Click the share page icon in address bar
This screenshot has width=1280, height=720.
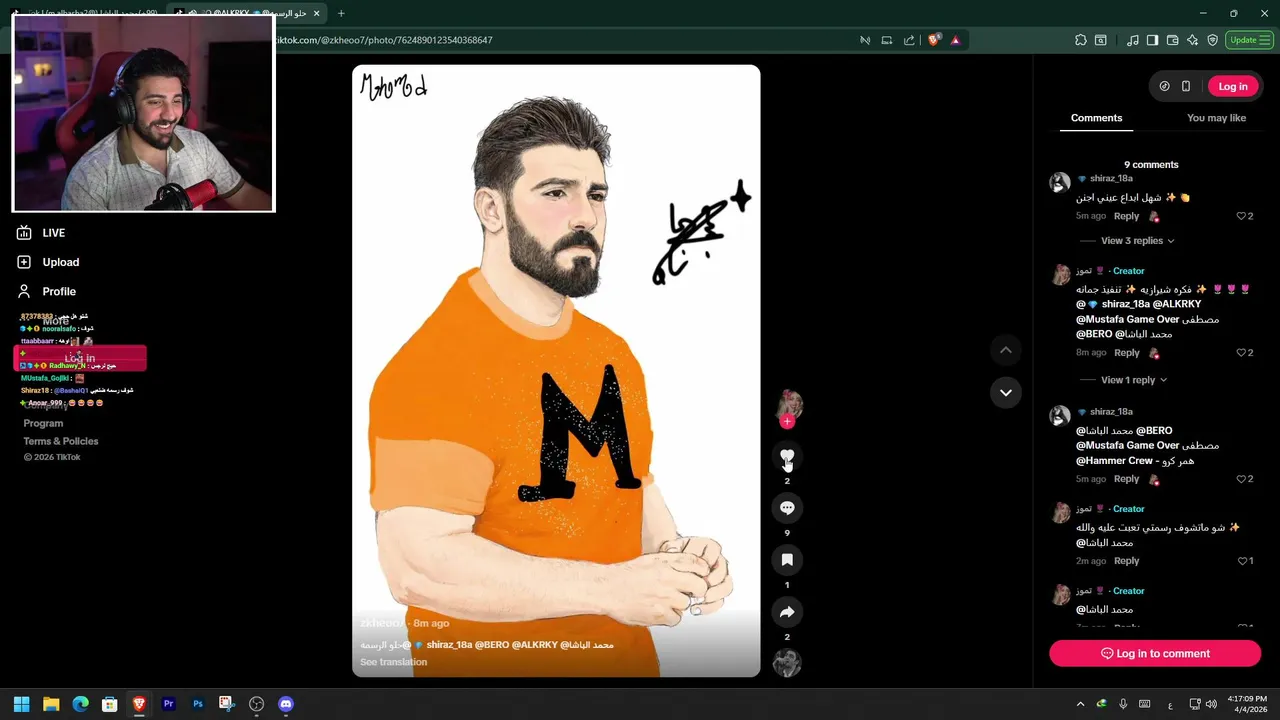[x=909, y=40]
